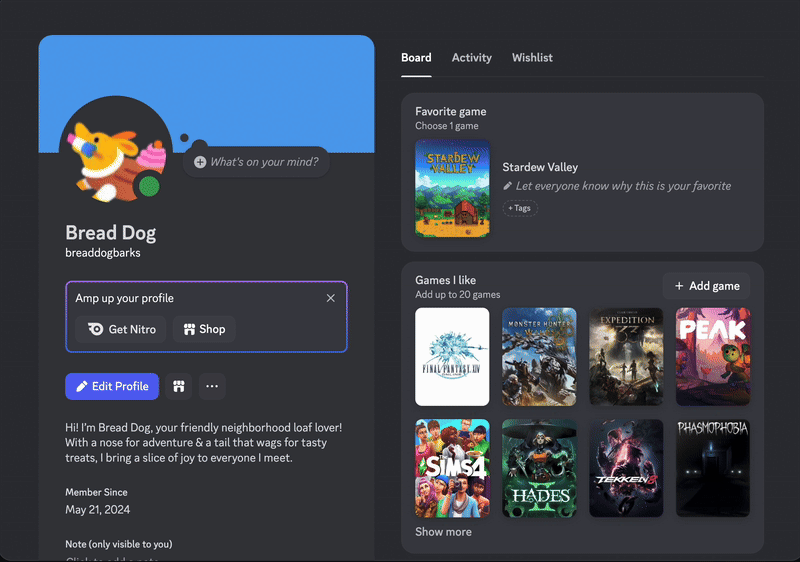800x562 pixels.
Task: Click the Add game button
Action: 707,286
